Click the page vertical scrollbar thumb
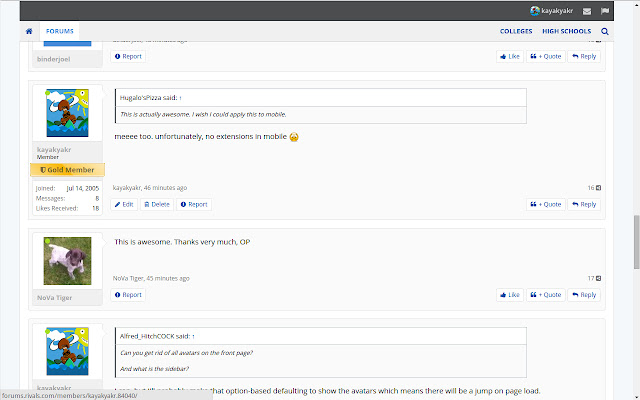Viewport: 640px width, 400px height. 636,242
